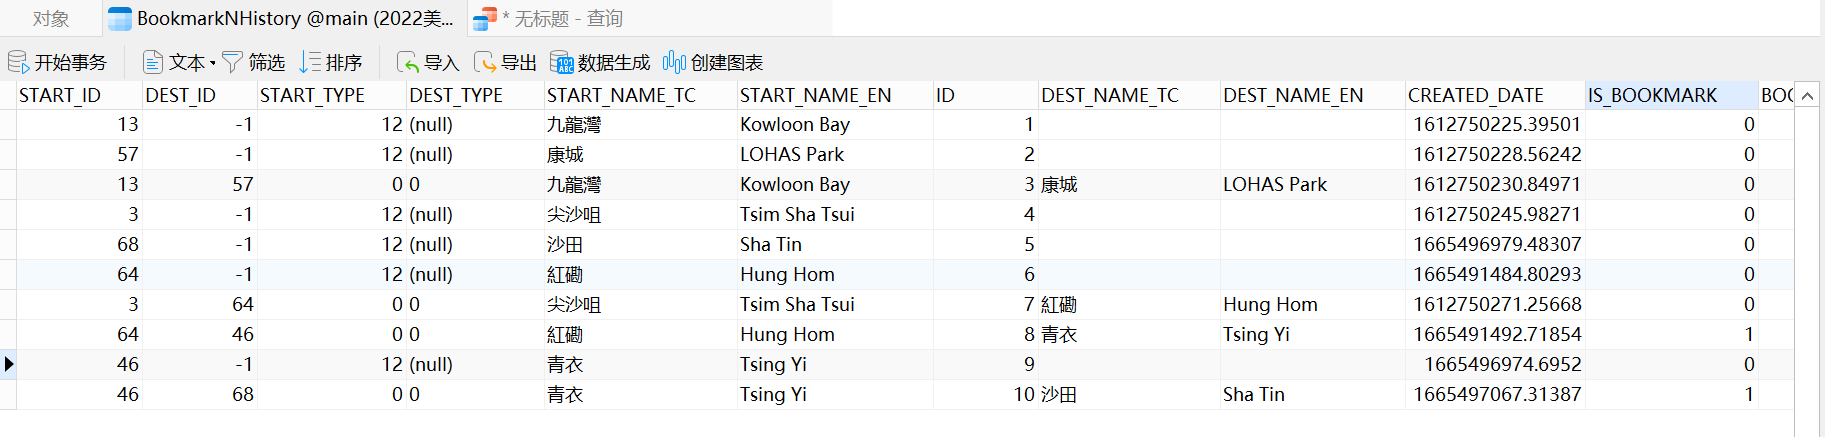This screenshot has height=437, width=1826.
Task: Click the Begin Transaction (开始事务) icon
Action: pyautogui.click(x=18, y=63)
